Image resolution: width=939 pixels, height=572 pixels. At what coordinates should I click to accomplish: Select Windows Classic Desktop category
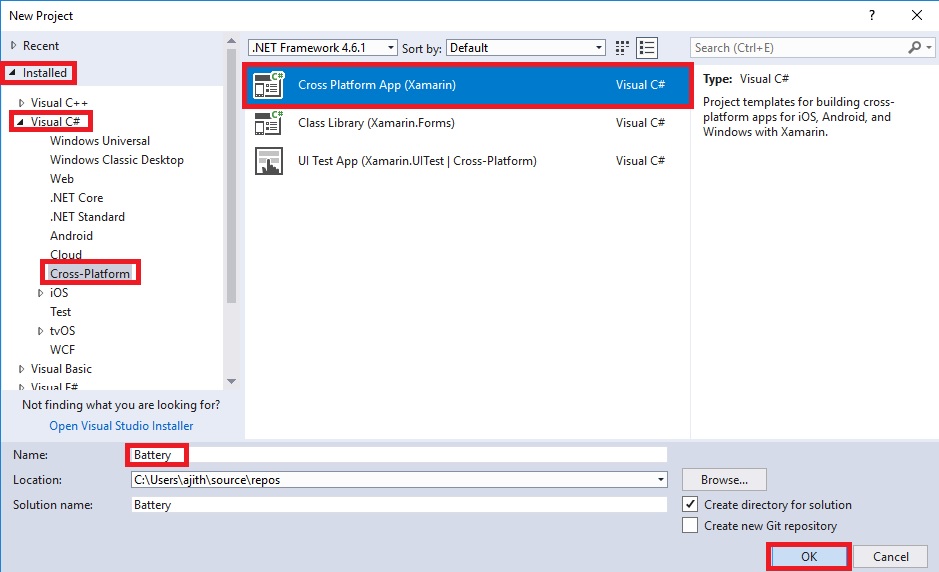[x=117, y=160]
